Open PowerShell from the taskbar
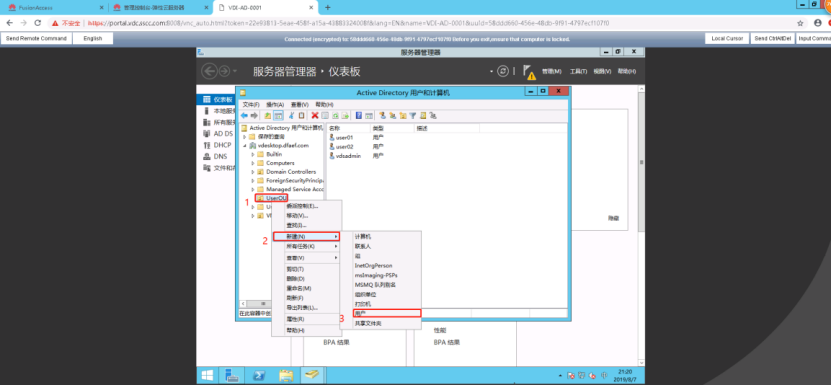Viewport: 831px width, 385px height. click(259, 375)
